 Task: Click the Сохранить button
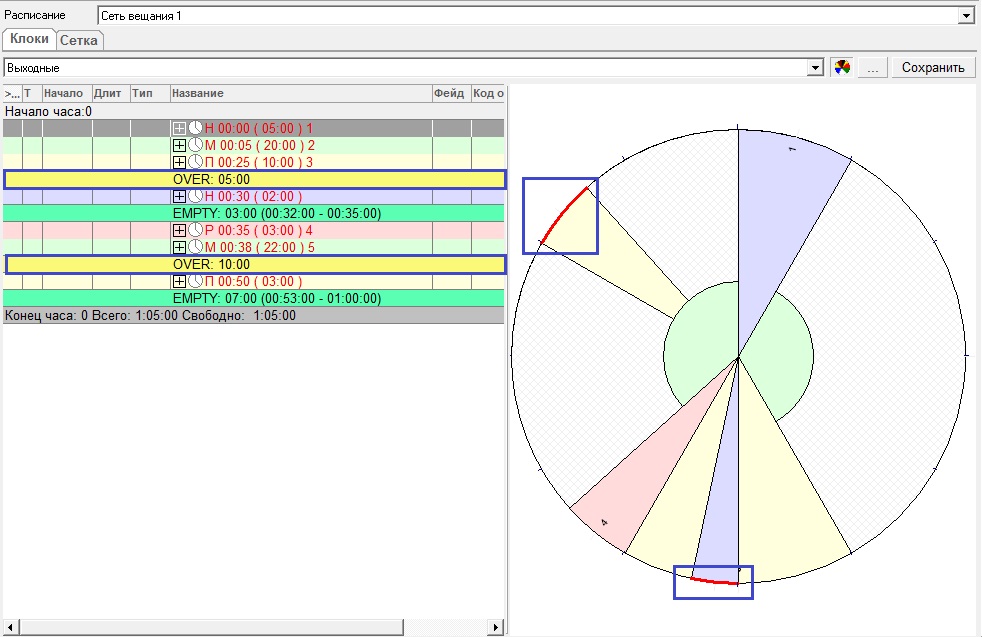[933, 68]
